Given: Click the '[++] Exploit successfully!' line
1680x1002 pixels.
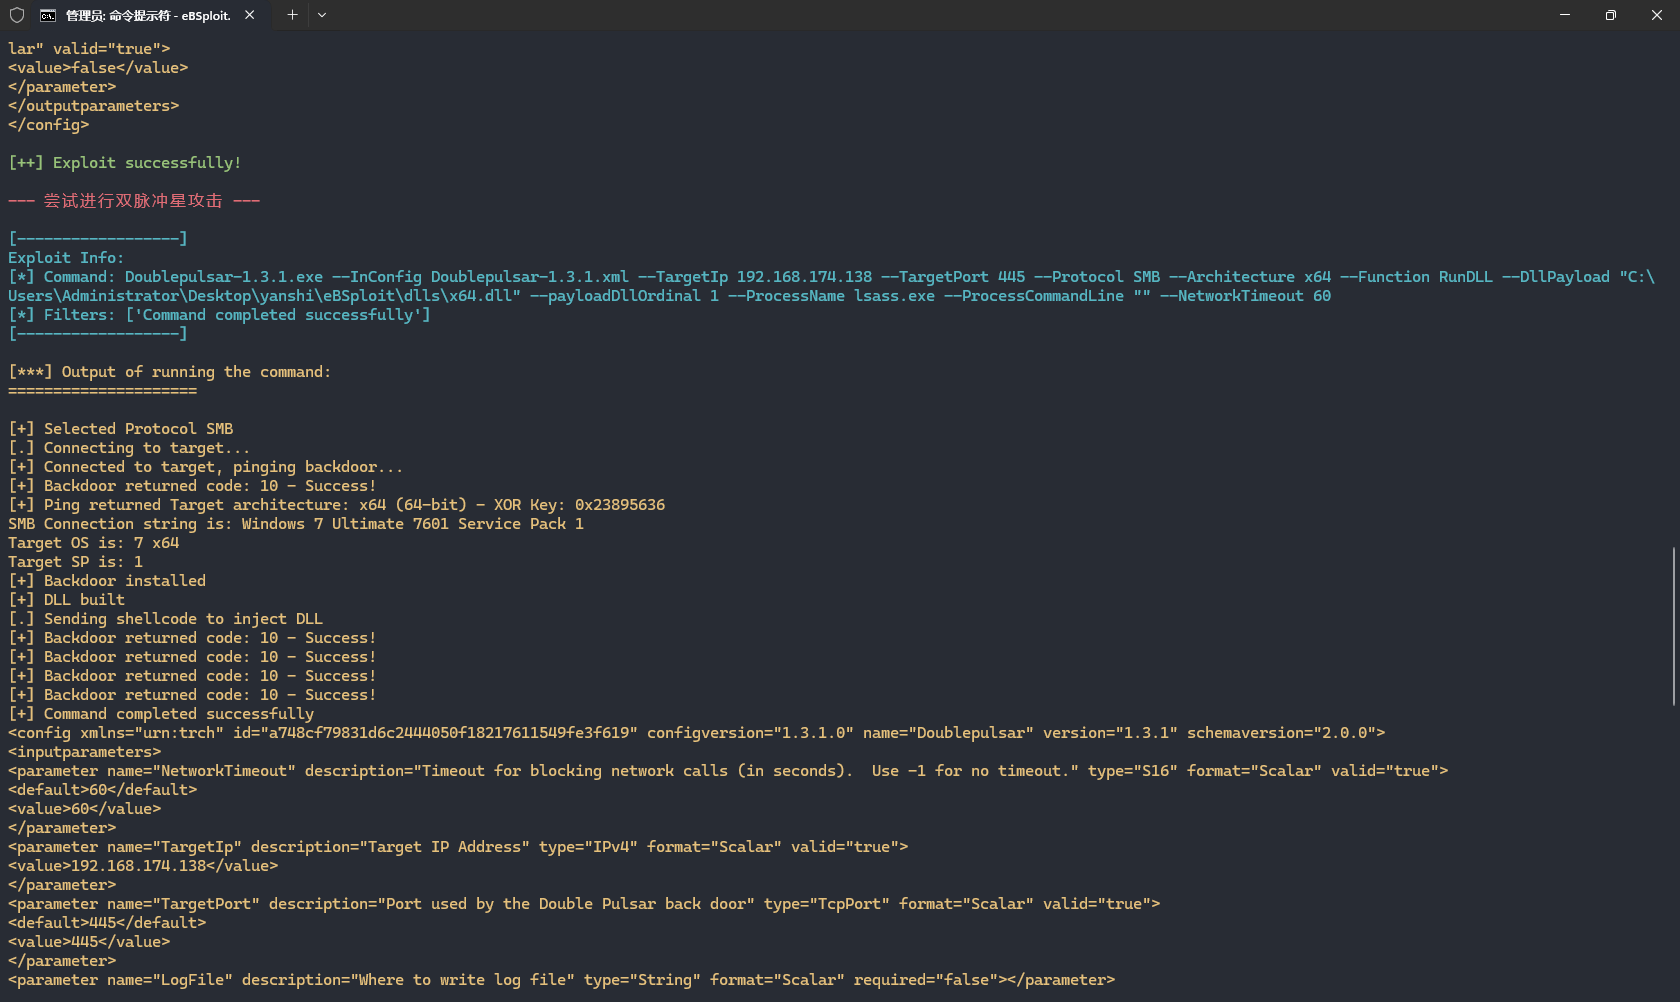Looking at the screenshot, I should click(125, 163).
